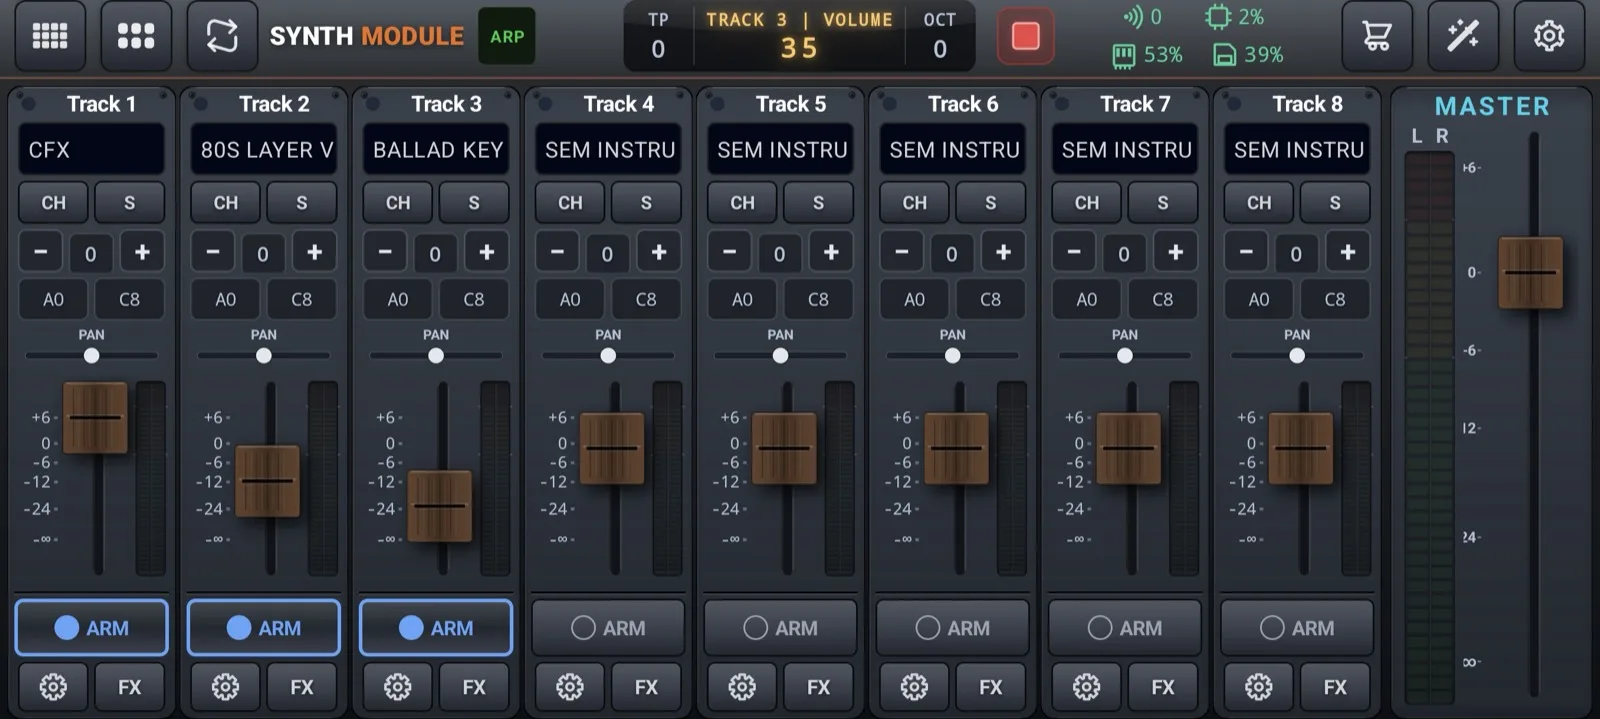Select the TP transpose value display
The image size is (1600, 719).
pyautogui.click(x=657, y=49)
